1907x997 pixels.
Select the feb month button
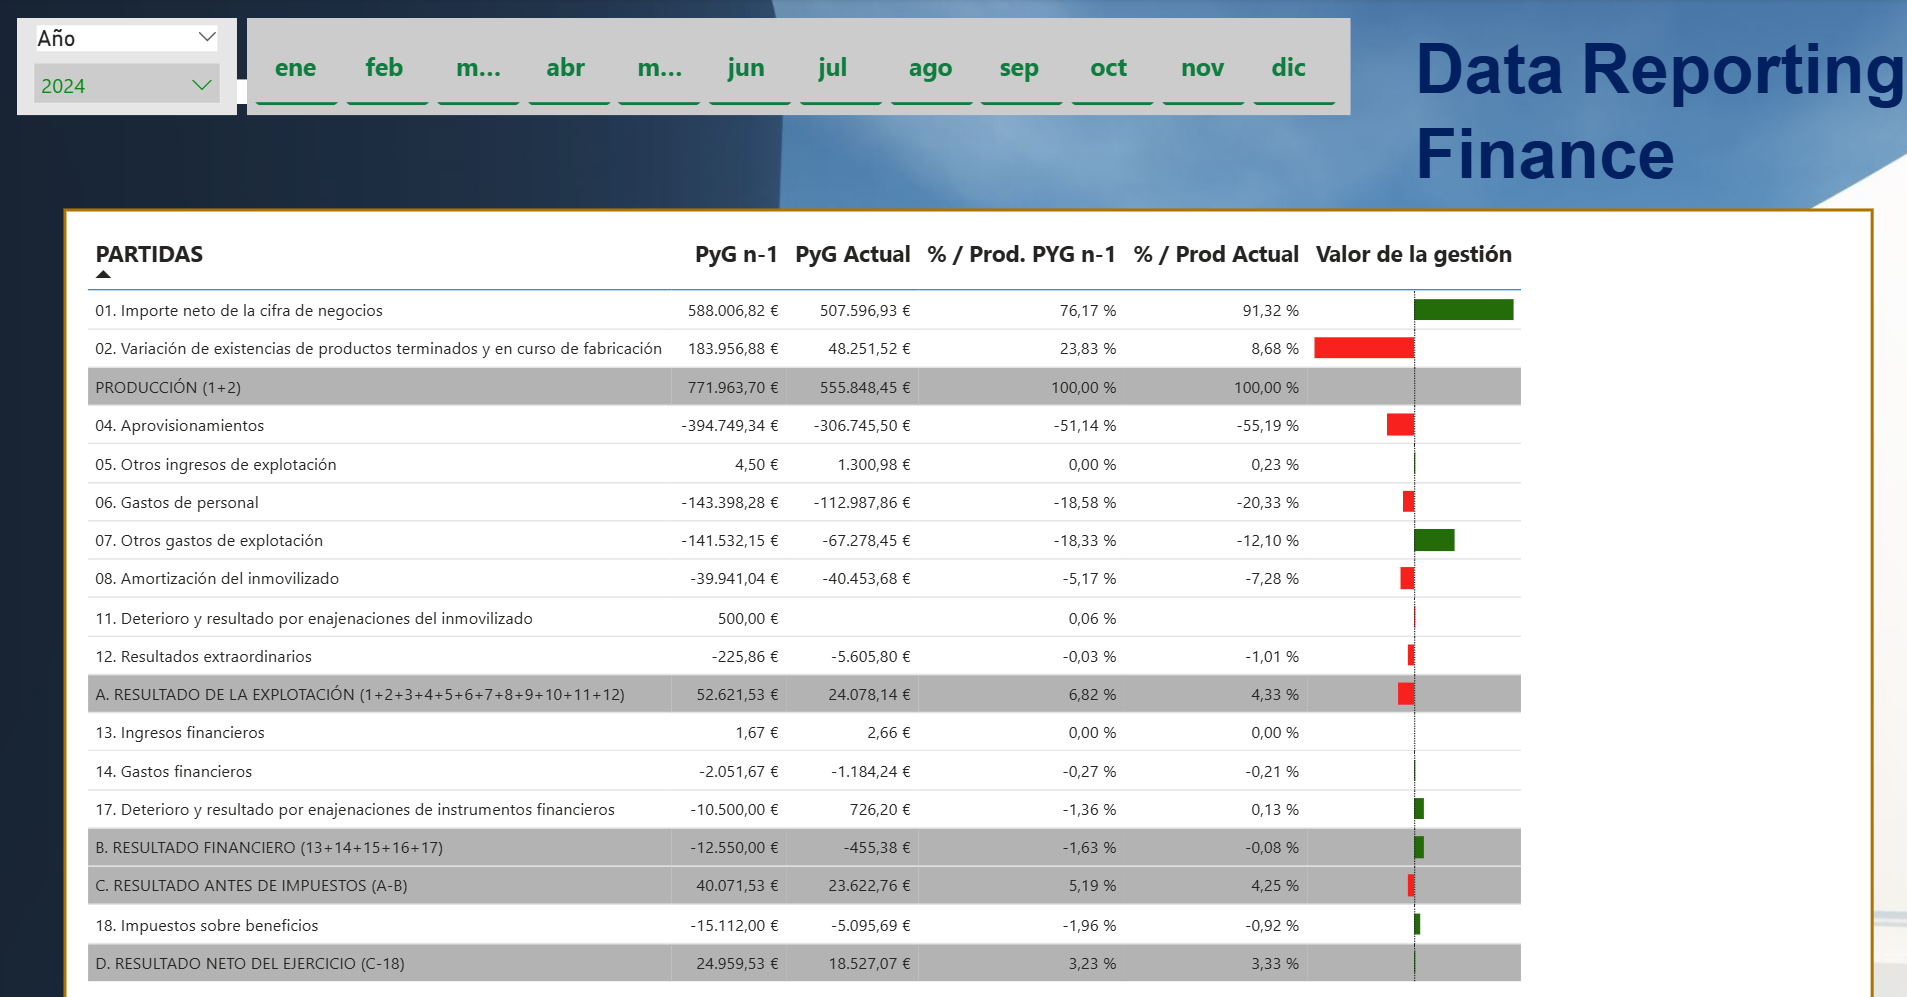385,68
